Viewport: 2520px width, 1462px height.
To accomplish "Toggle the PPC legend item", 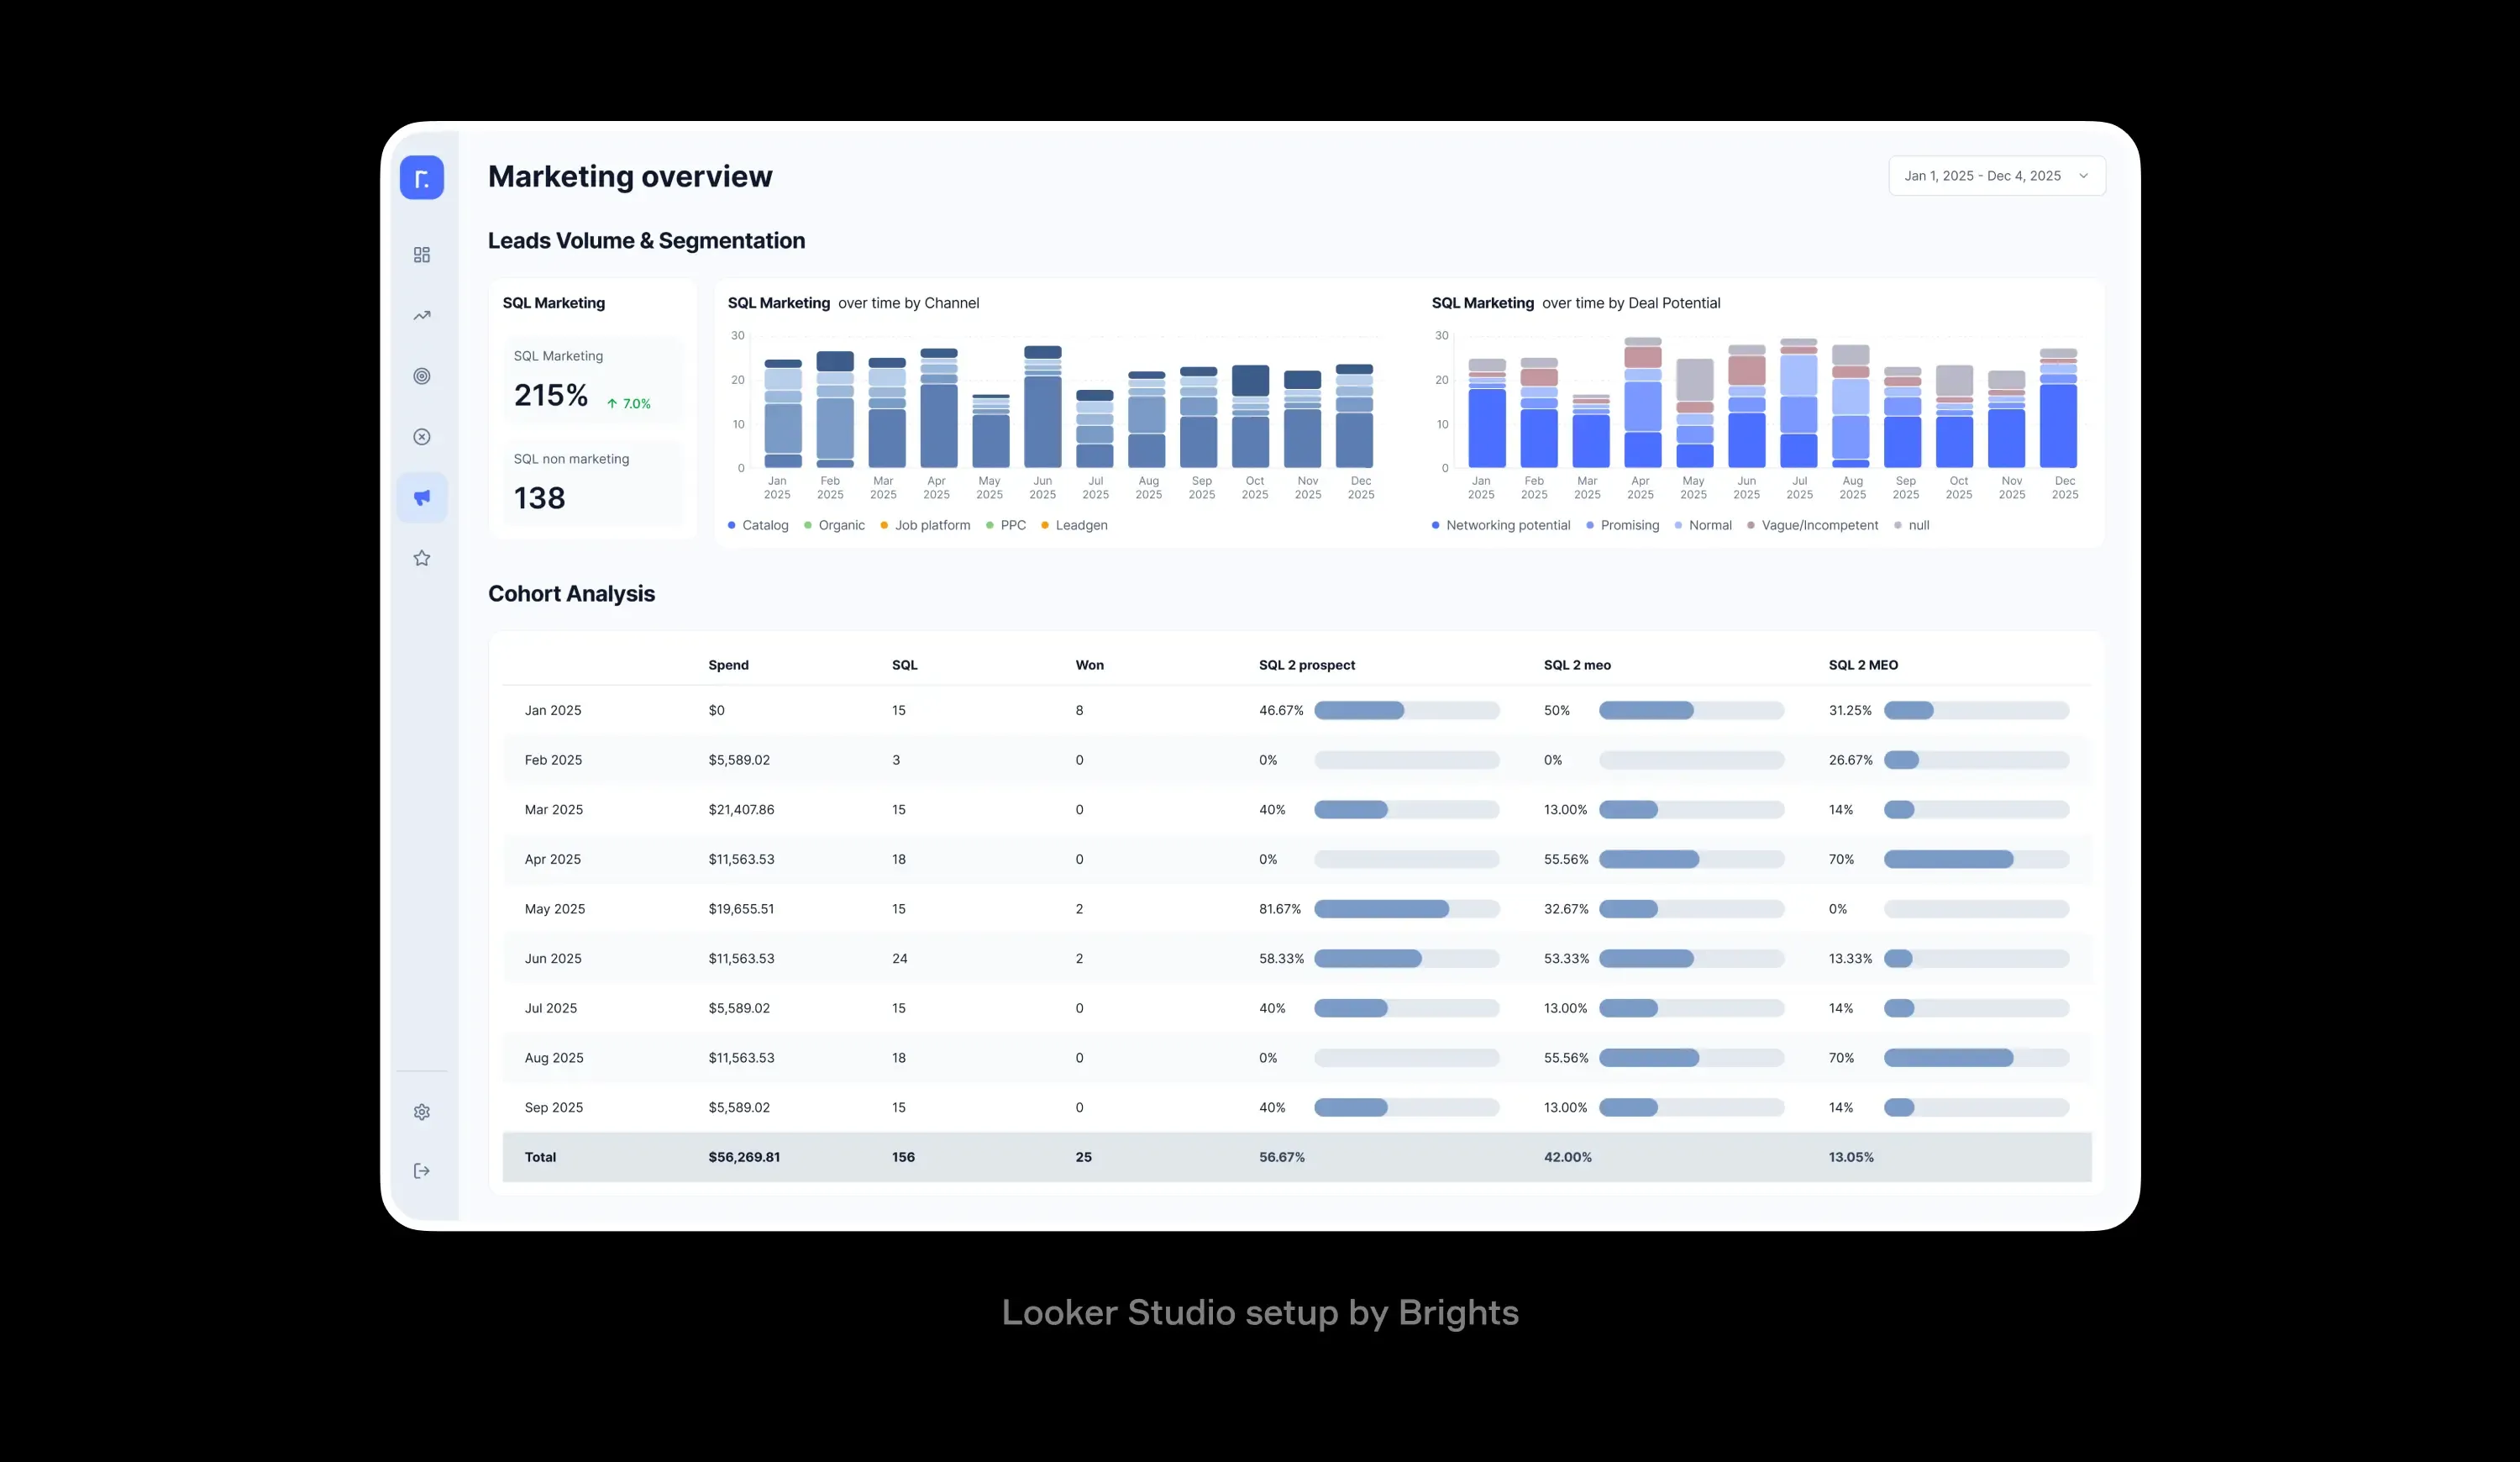I will [1006, 525].
